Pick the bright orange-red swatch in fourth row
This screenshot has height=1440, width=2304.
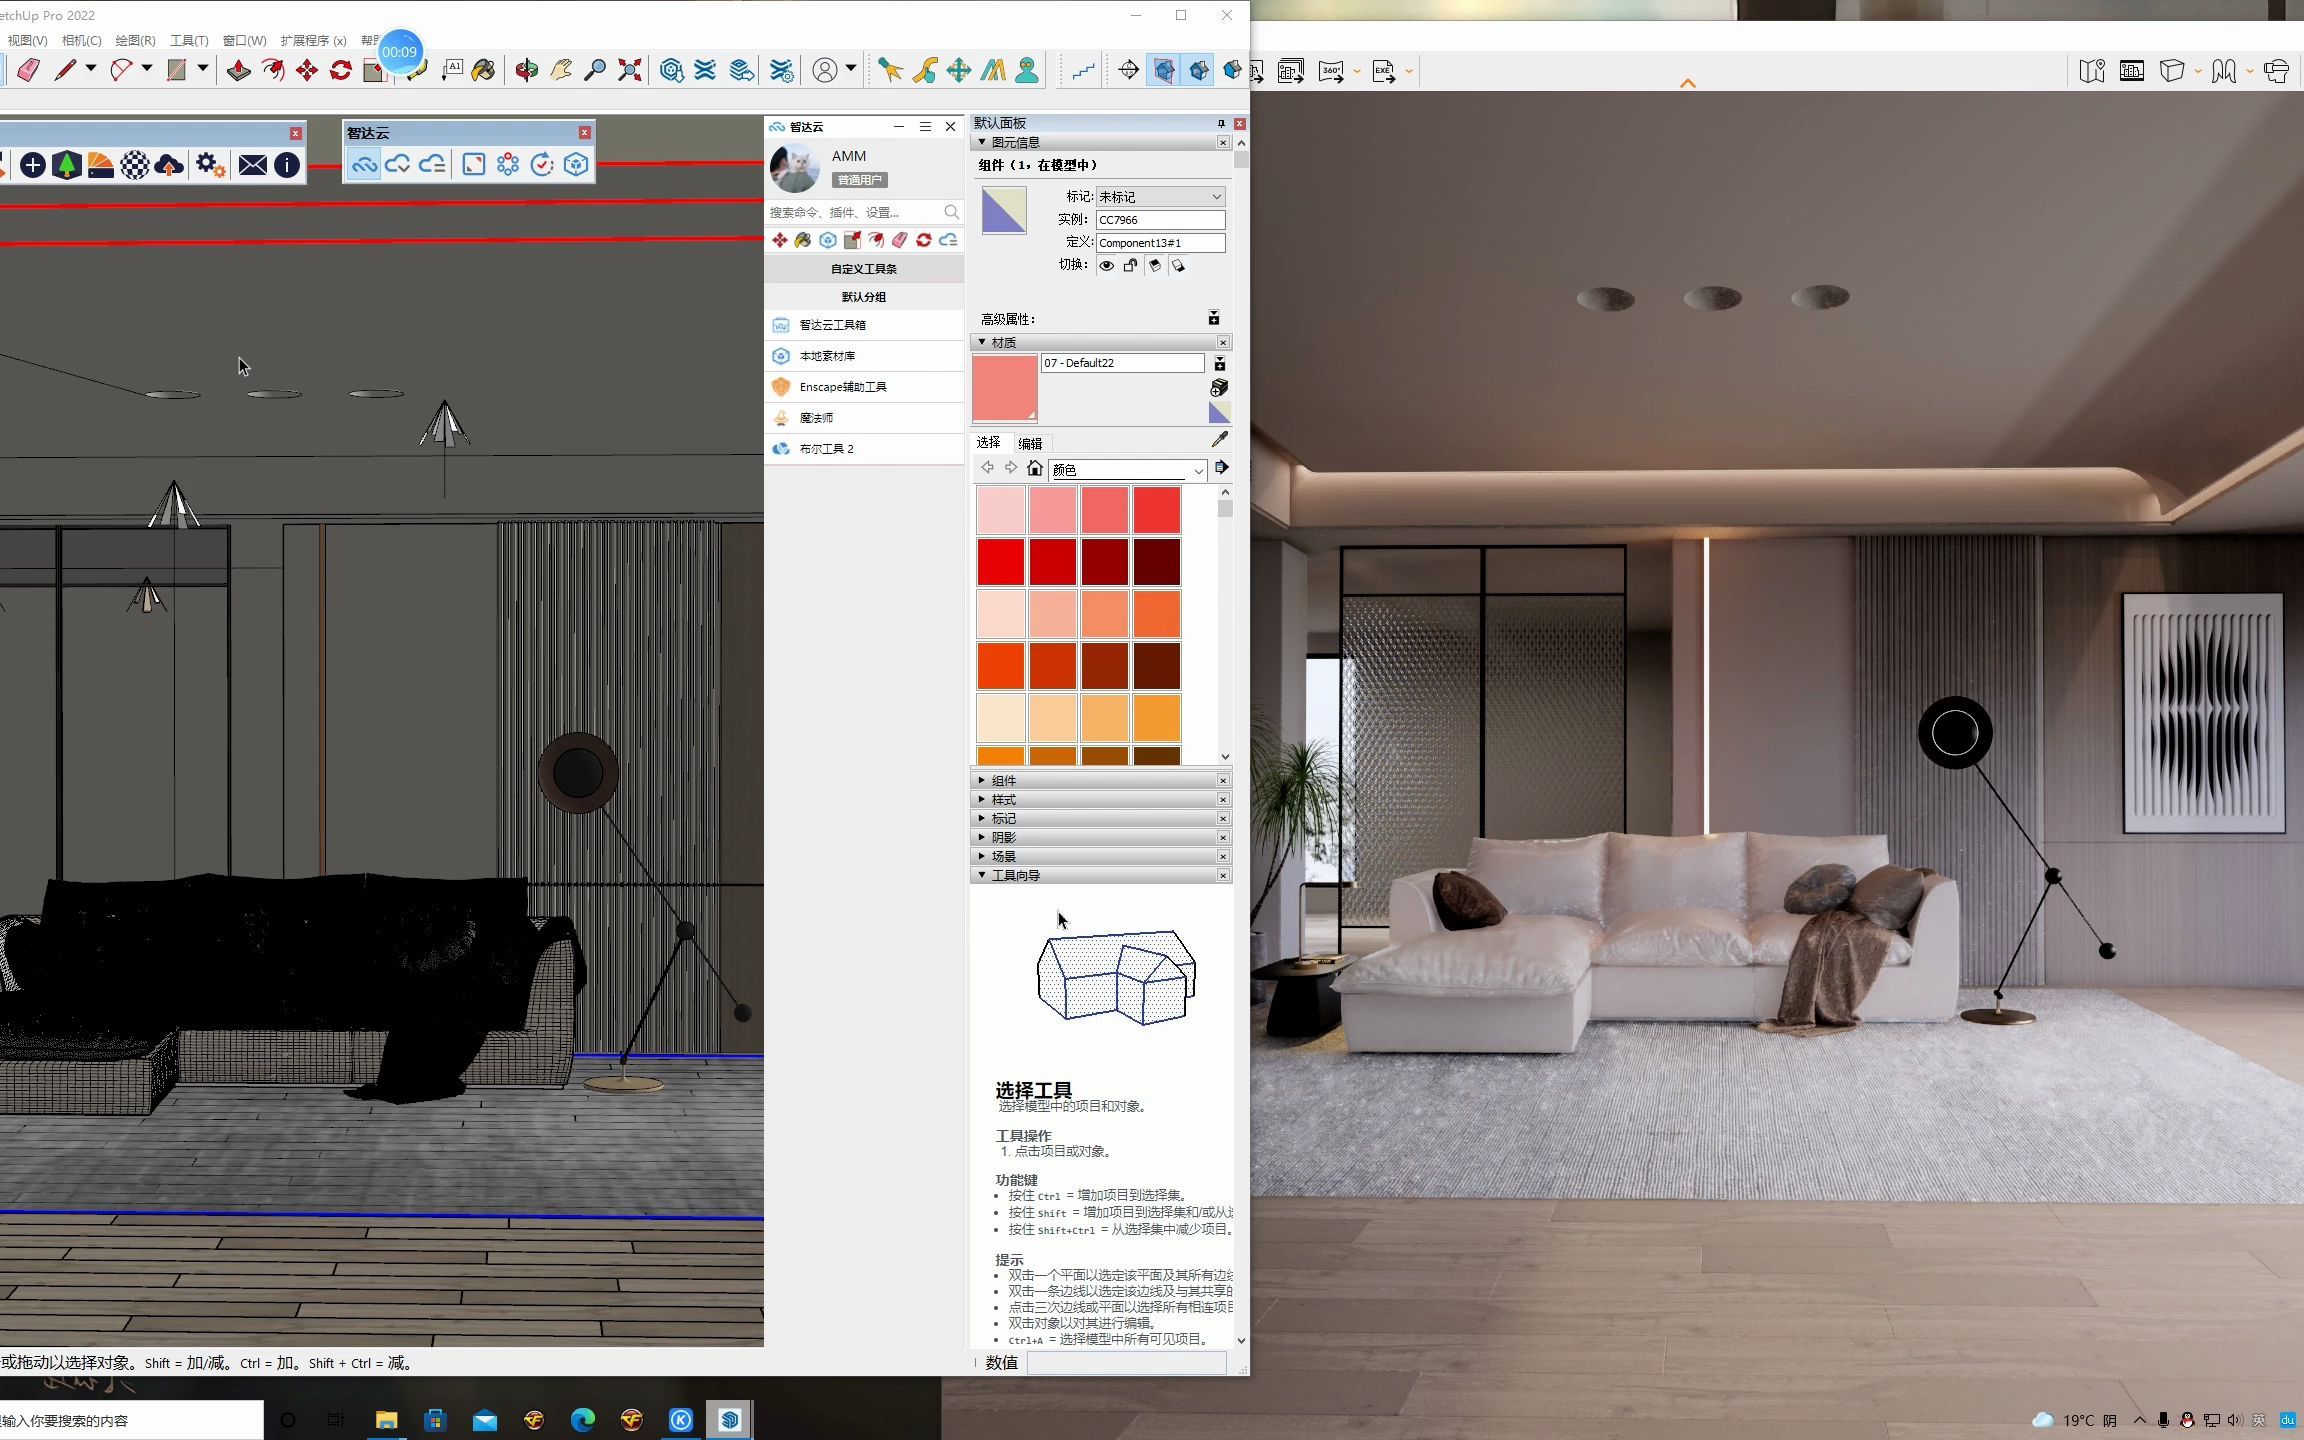tap(1001, 666)
